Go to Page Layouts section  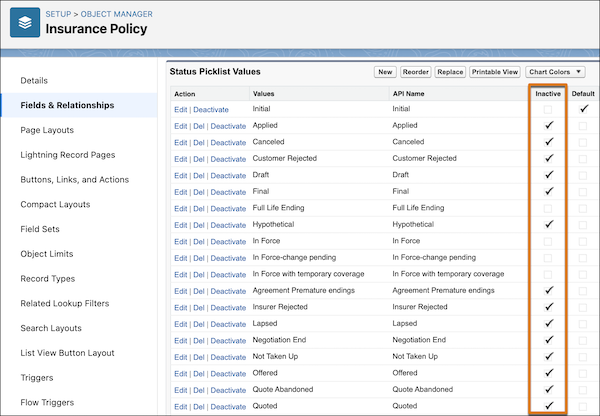pos(47,130)
